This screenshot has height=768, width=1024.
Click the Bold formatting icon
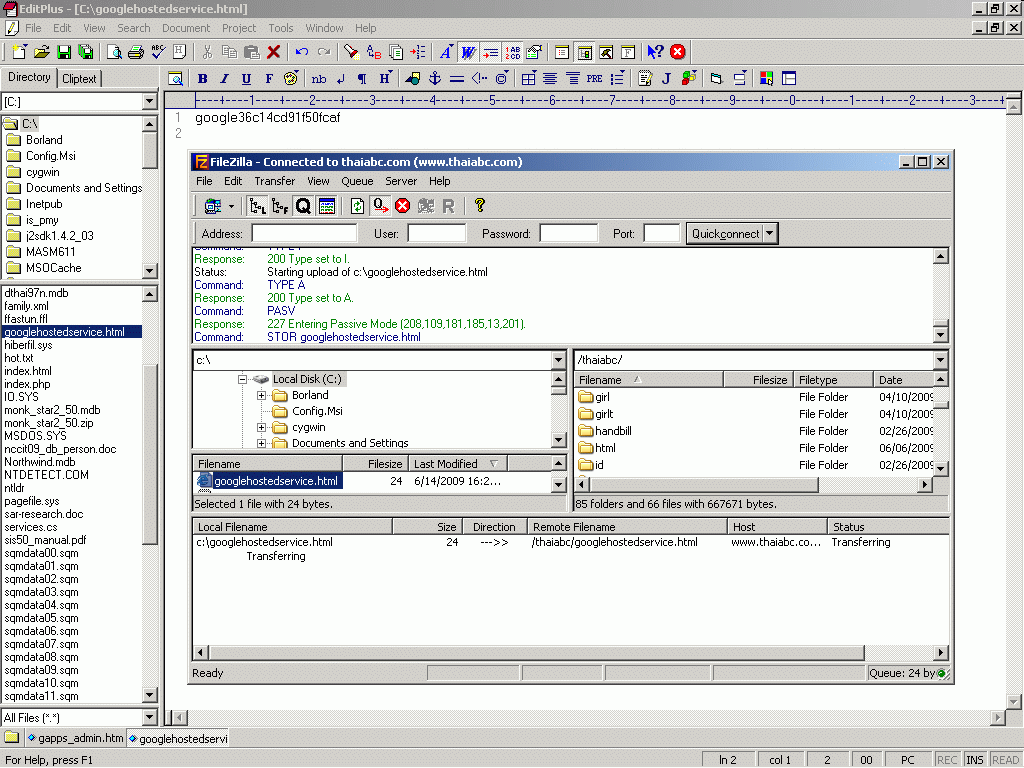click(x=203, y=78)
